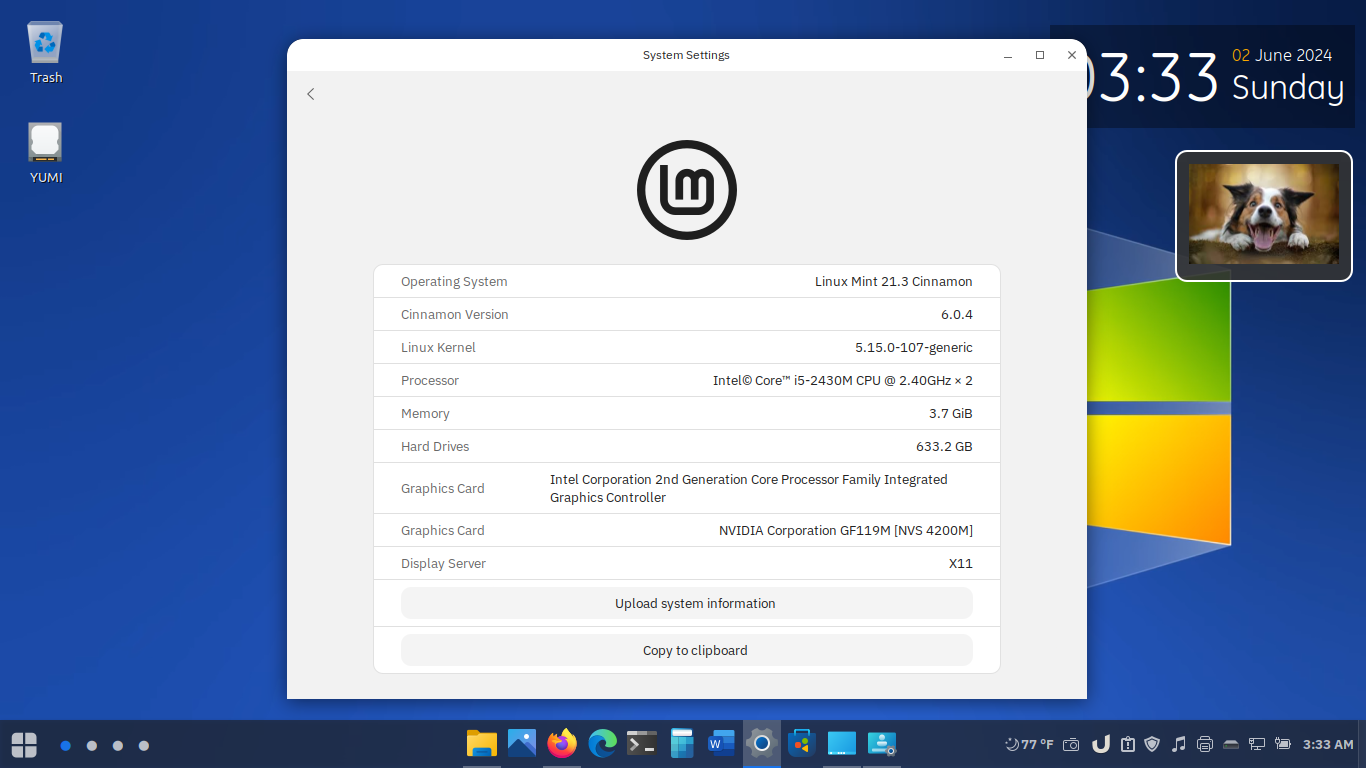Launch Microsoft Edge from the taskbar
The height and width of the screenshot is (768, 1366).
(x=602, y=743)
